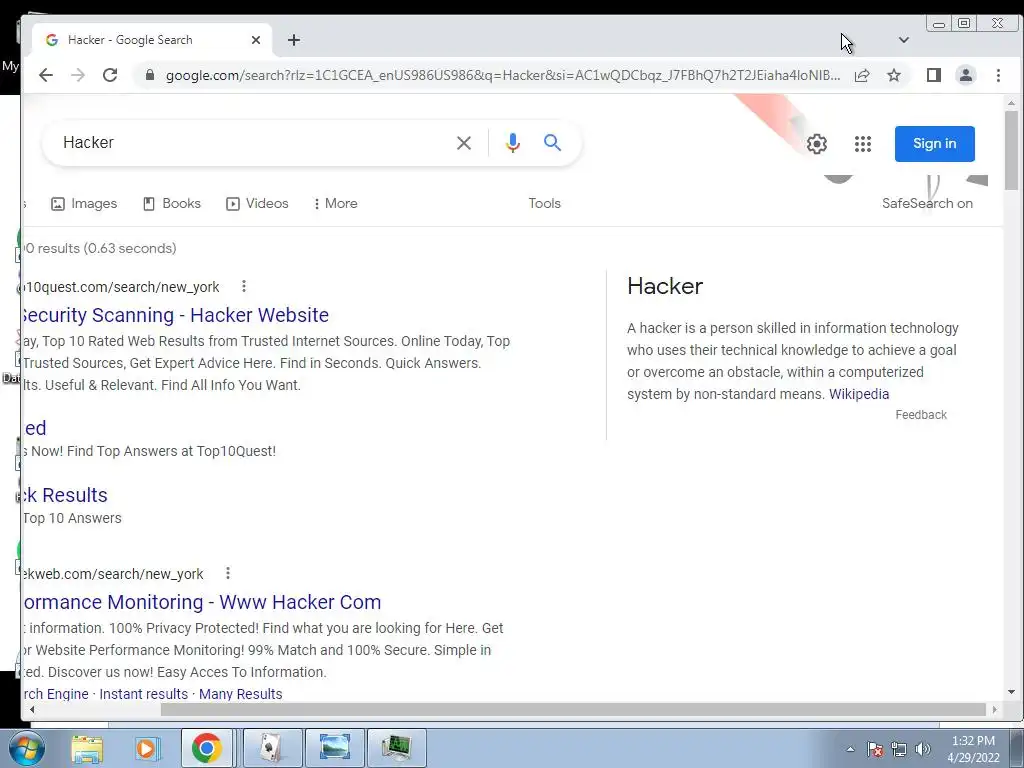Share this page using the share icon
Screen dimensions: 1024x768
tap(862, 75)
